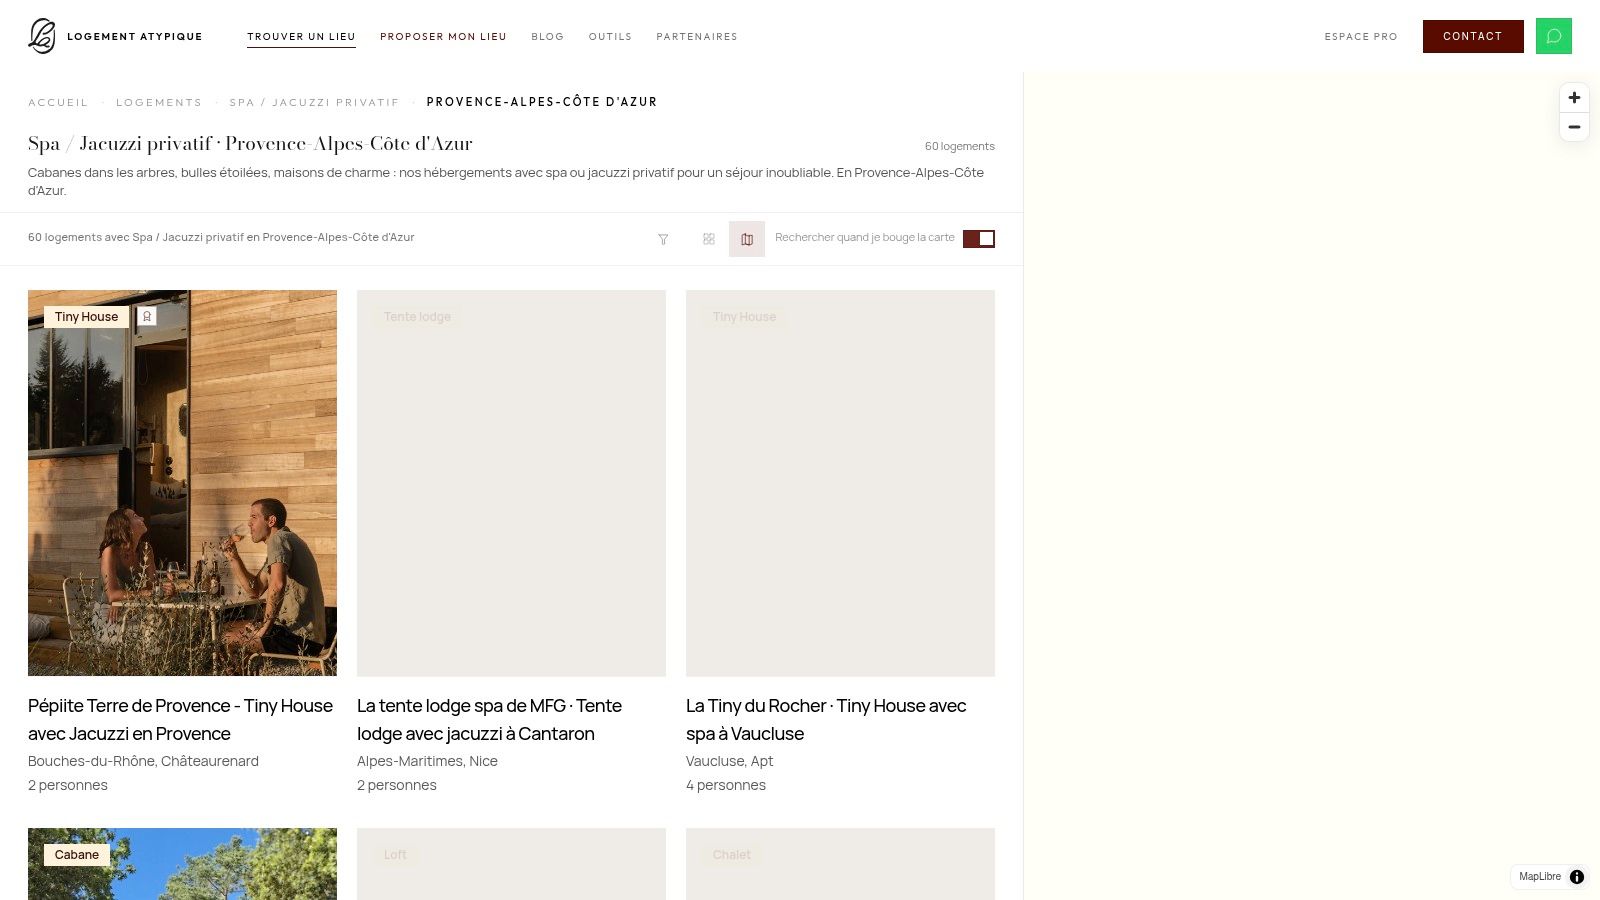Open the Espace Pro link
1600x900 pixels.
tap(1361, 37)
